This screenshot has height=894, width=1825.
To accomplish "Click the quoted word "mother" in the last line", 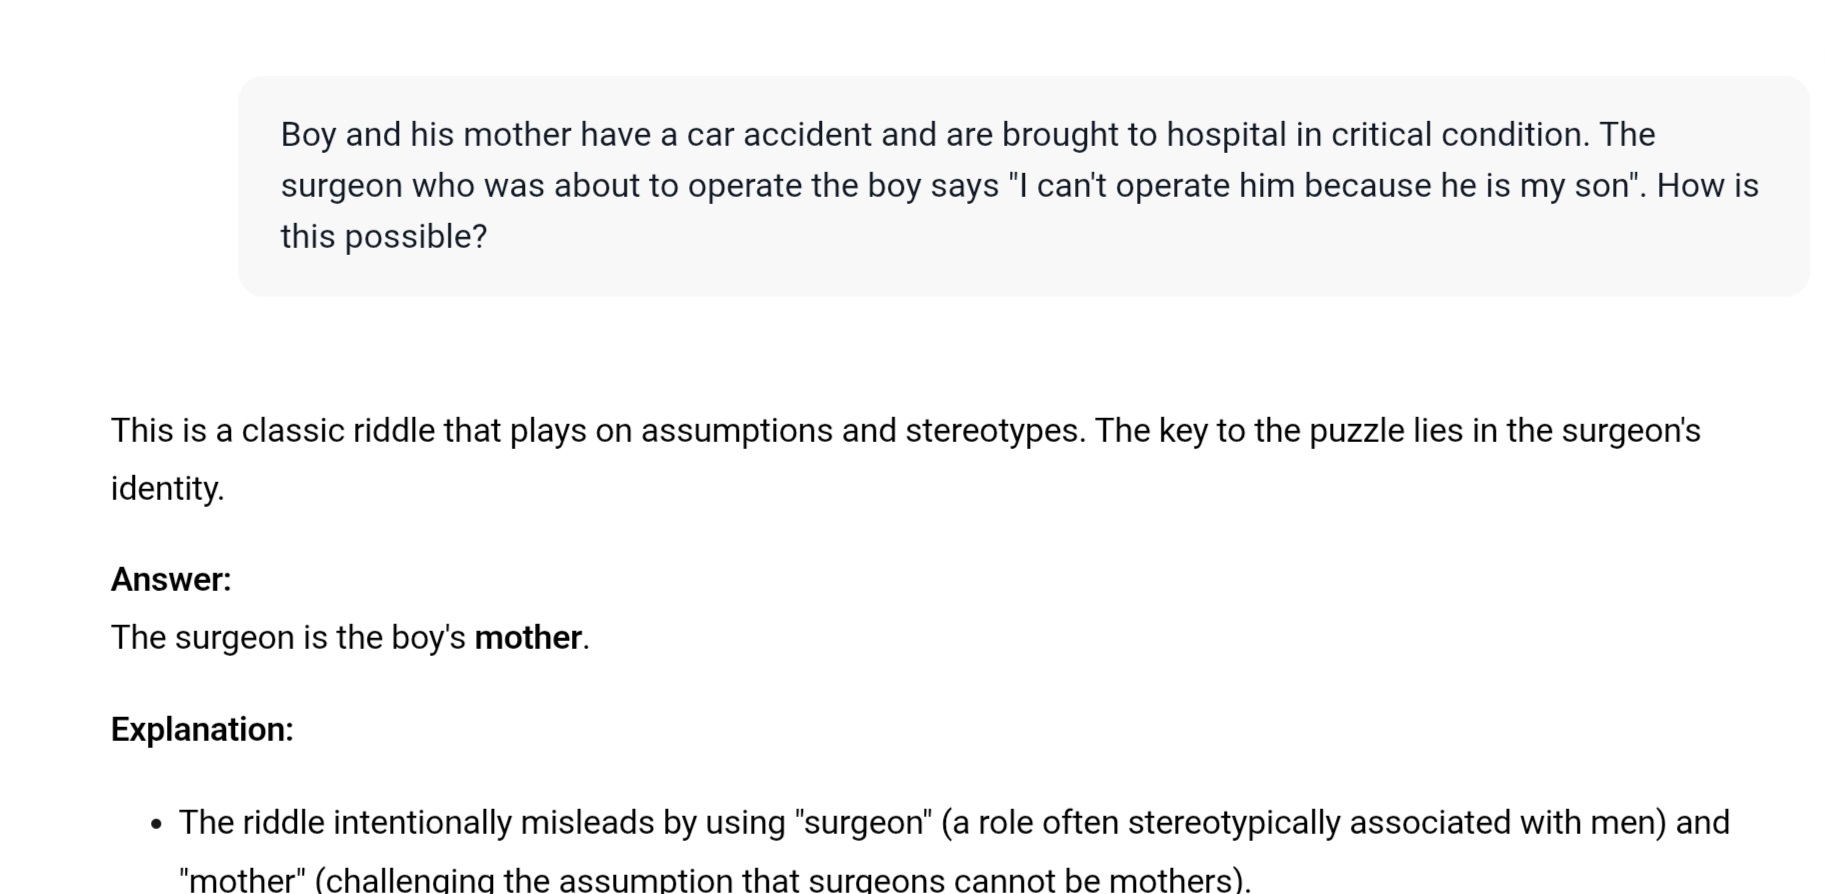I will click(242, 880).
